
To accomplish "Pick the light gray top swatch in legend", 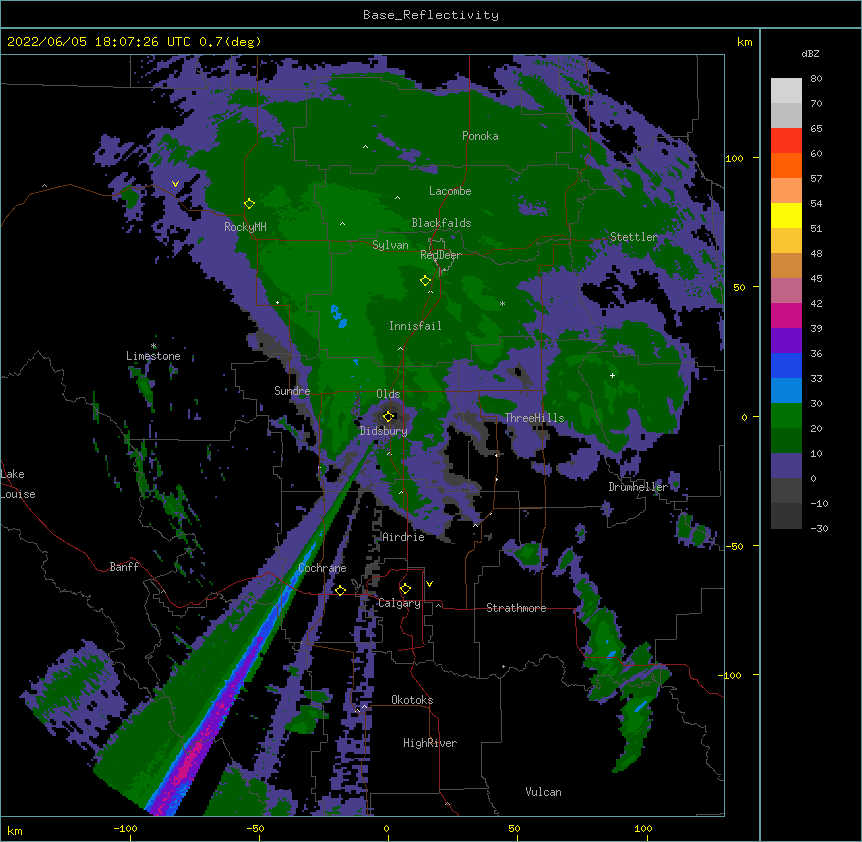I will pos(786,90).
